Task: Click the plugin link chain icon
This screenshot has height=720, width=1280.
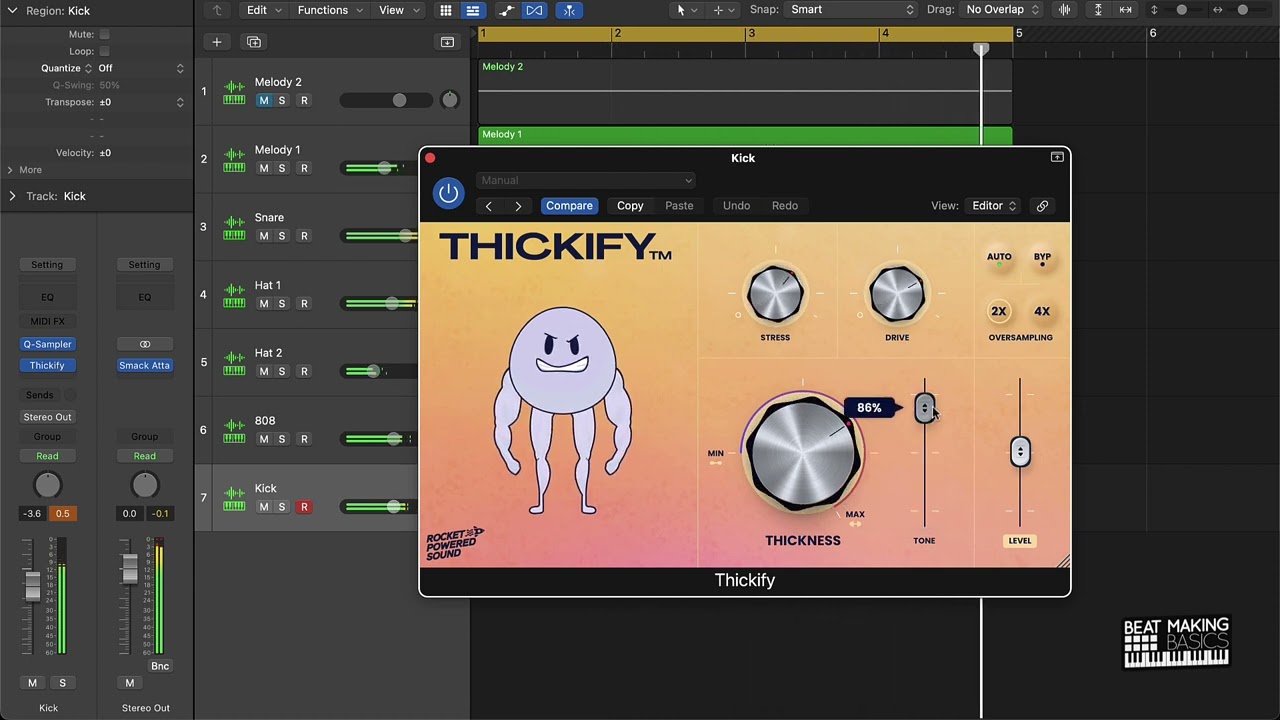Action: point(1042,206)
